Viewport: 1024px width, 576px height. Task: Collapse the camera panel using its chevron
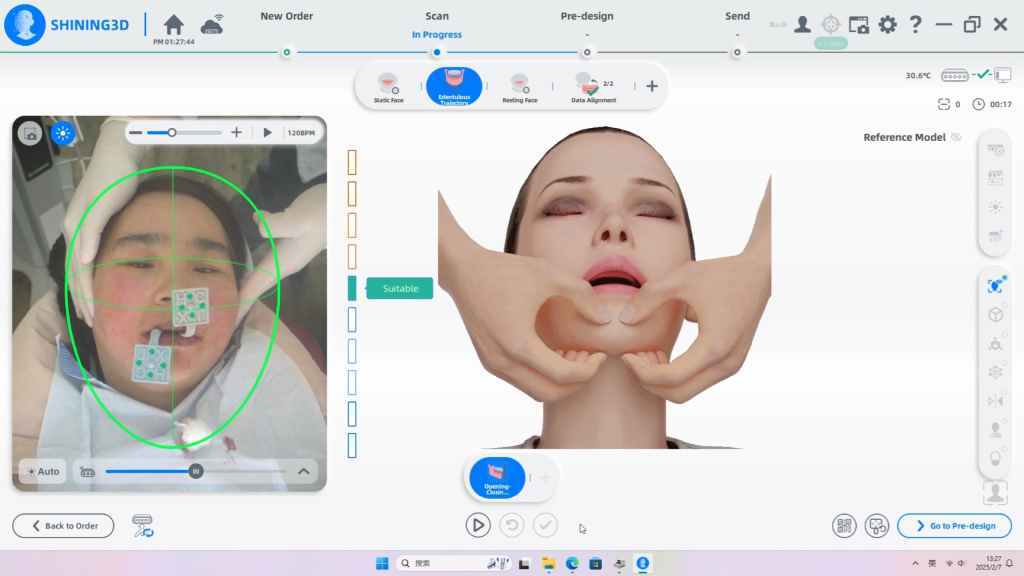(x=303, y=470)
